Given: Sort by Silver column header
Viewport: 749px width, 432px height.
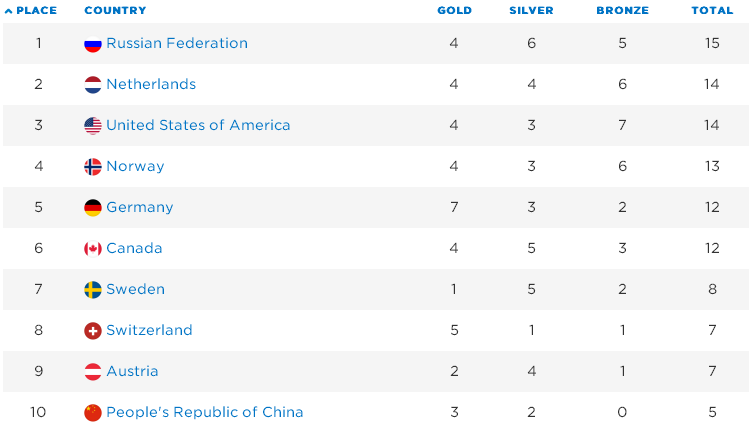Looking at the screenshot, I should pos(531,11).
